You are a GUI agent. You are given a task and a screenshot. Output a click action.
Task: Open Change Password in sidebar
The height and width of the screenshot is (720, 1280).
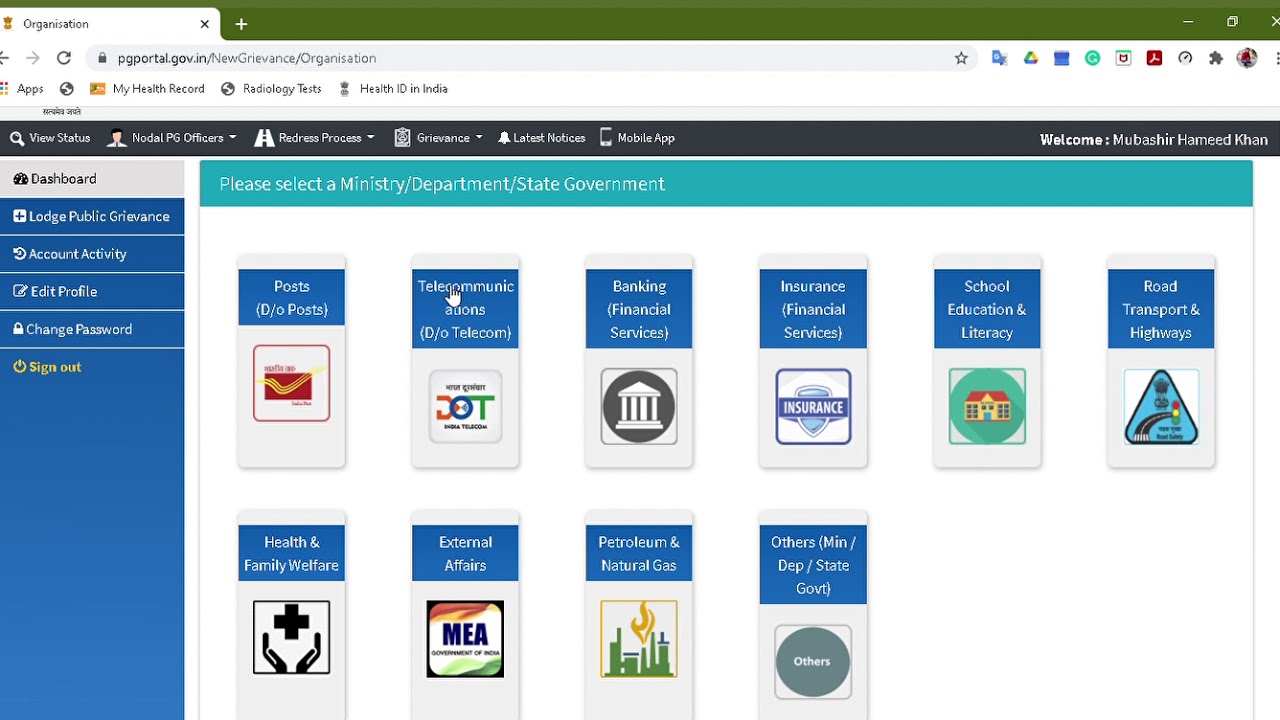click(92, 329)
